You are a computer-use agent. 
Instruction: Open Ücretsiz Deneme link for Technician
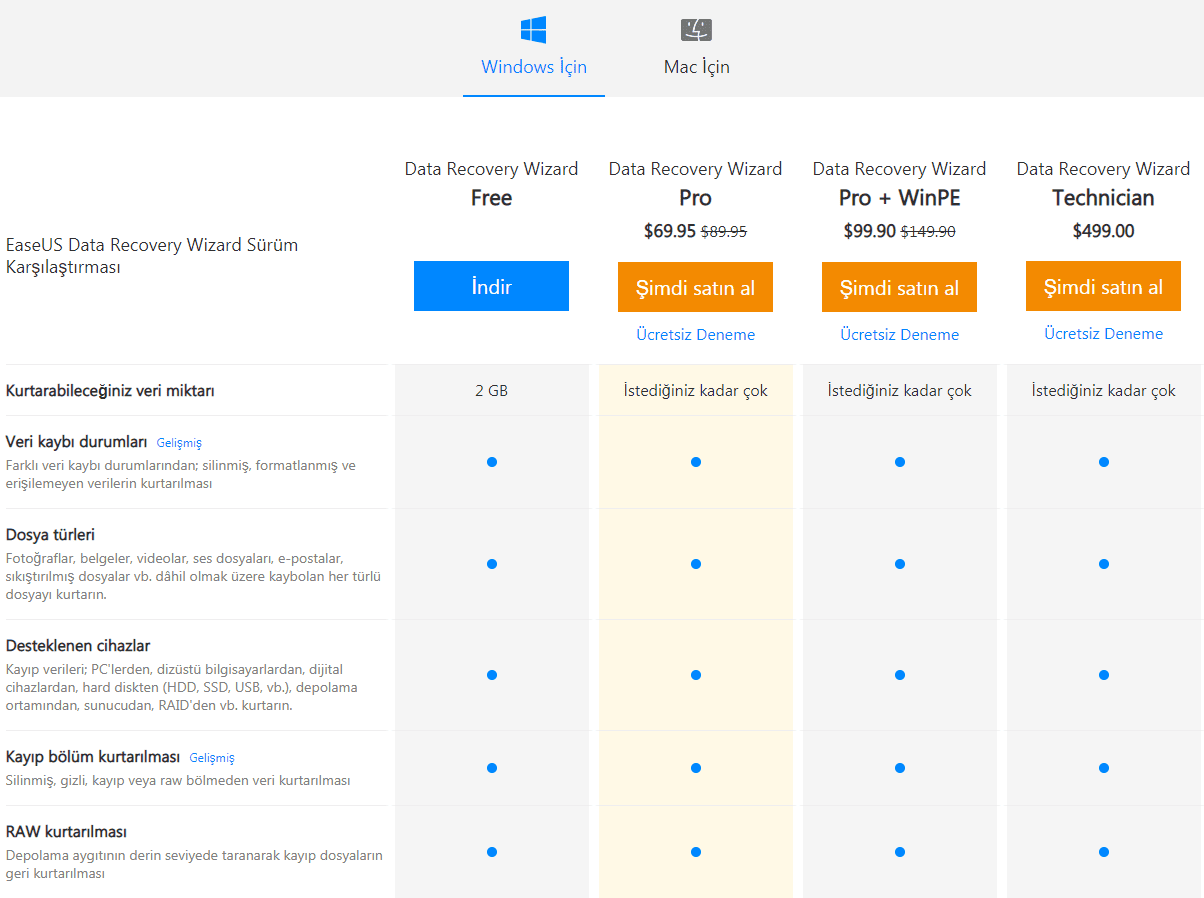tap(1103, 334)
